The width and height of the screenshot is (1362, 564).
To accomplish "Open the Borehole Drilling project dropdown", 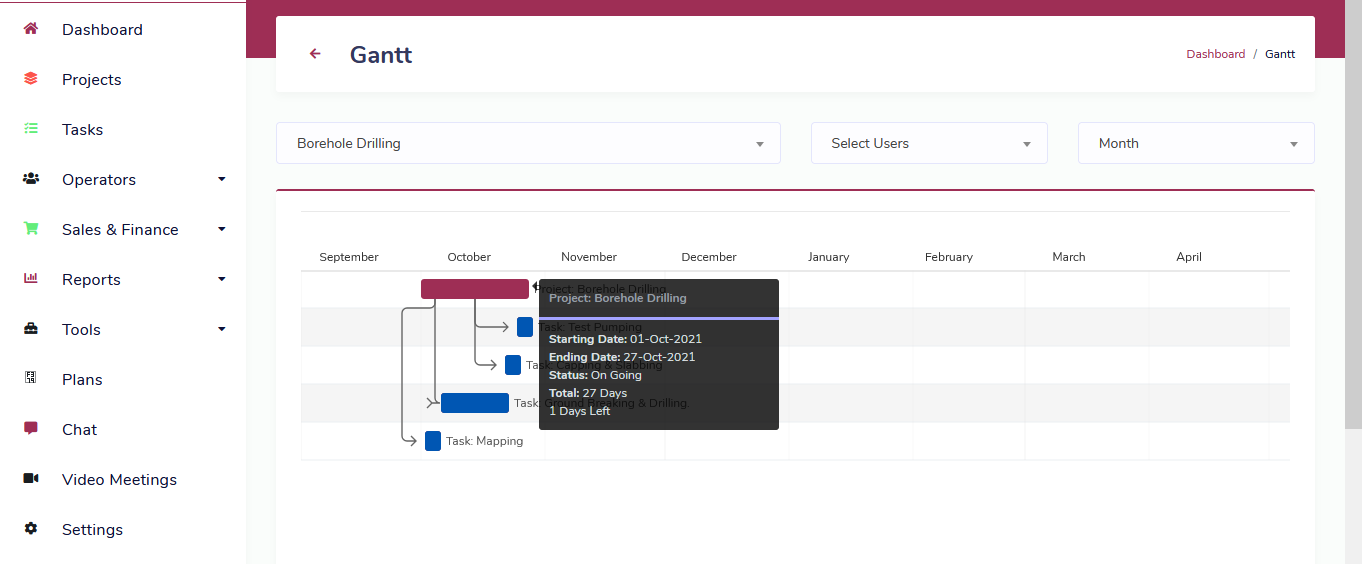I will 528,144.
